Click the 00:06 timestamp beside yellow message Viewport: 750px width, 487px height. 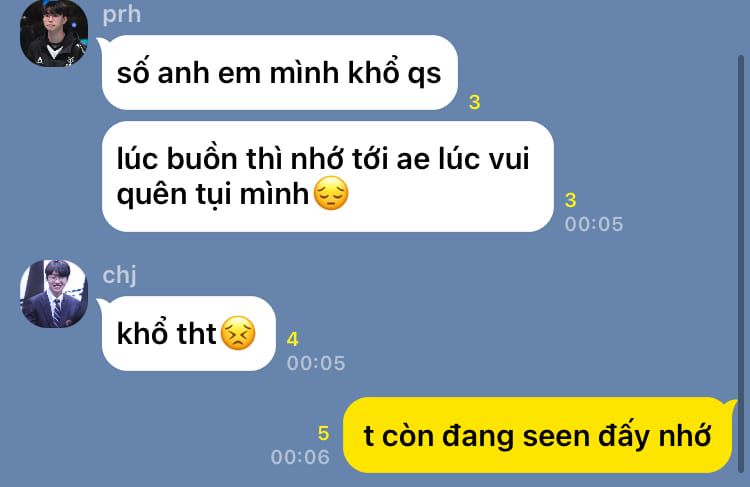pos(300,457)
